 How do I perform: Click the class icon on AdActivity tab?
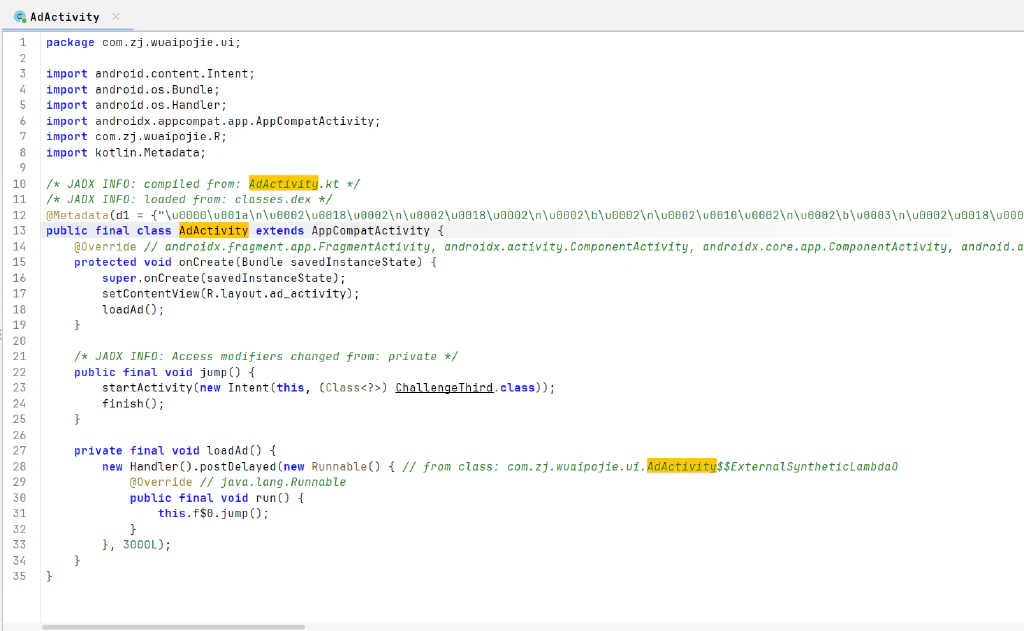[20, 17]
